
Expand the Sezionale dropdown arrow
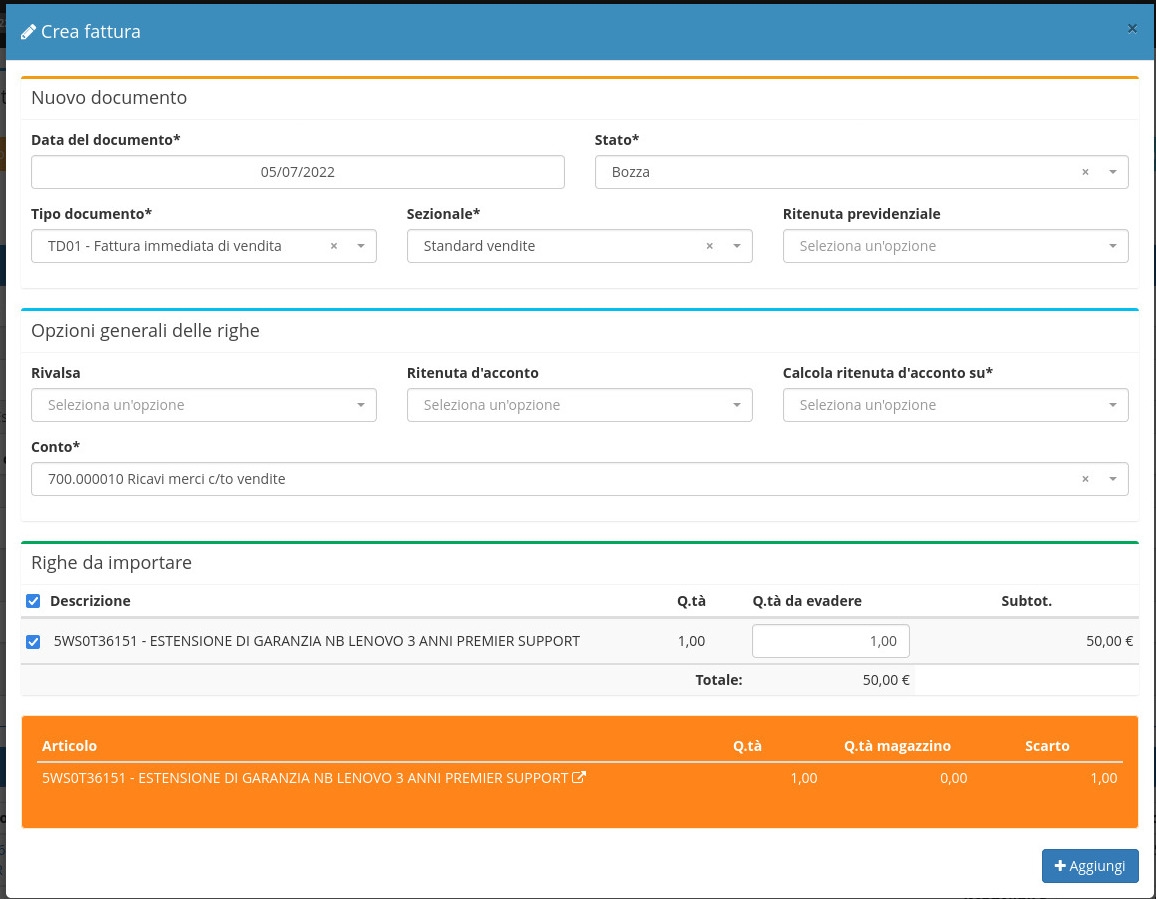click(x=736, y=246)
